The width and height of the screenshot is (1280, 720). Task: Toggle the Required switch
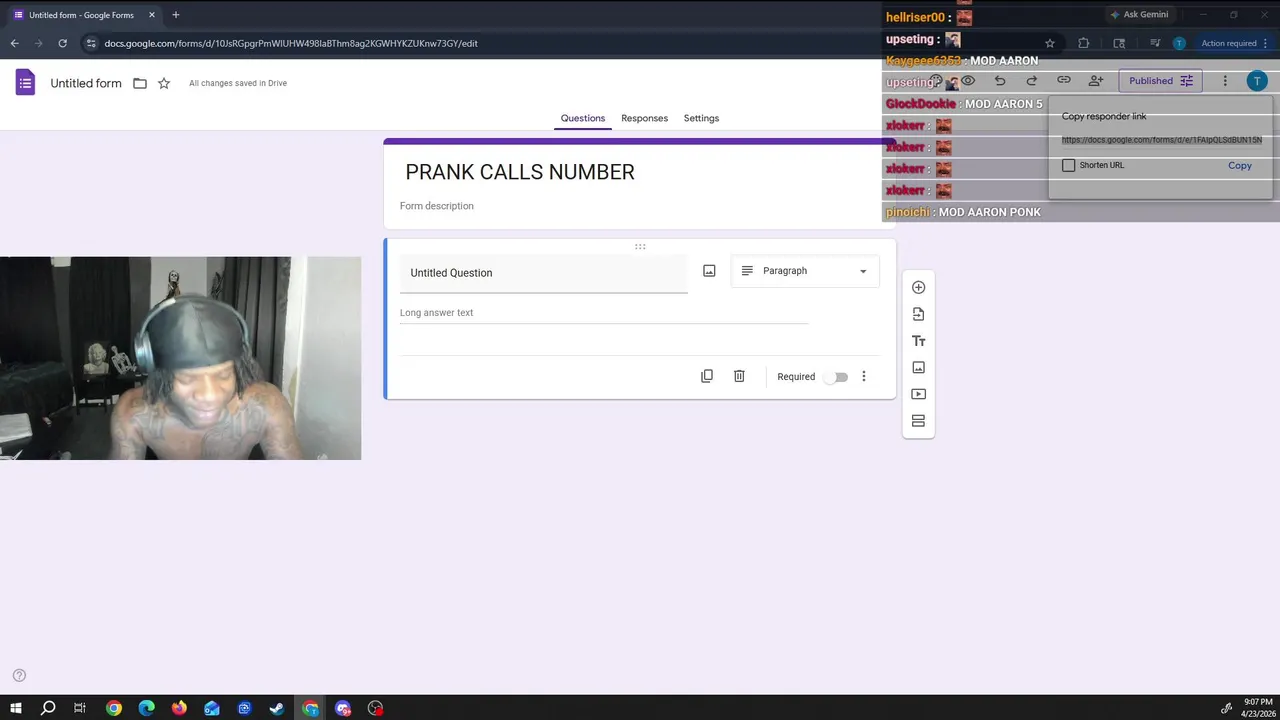coord(837,377)
